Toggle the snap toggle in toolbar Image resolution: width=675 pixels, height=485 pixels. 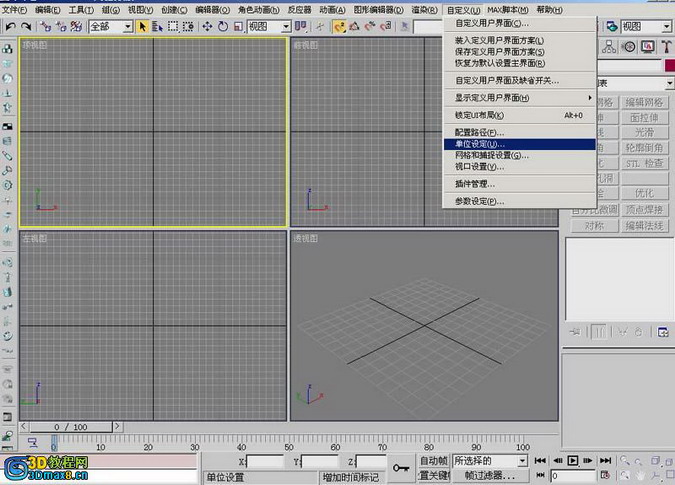(x=339, y=27)
